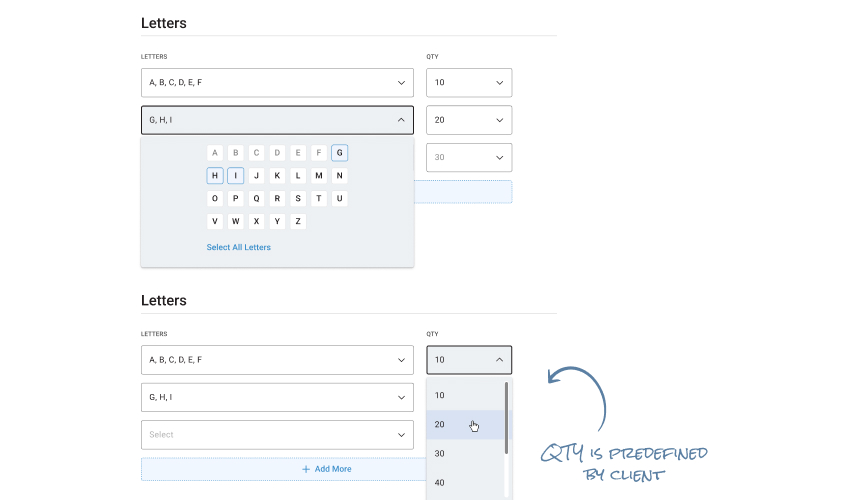Select the letter W tile

click(235, 221)
